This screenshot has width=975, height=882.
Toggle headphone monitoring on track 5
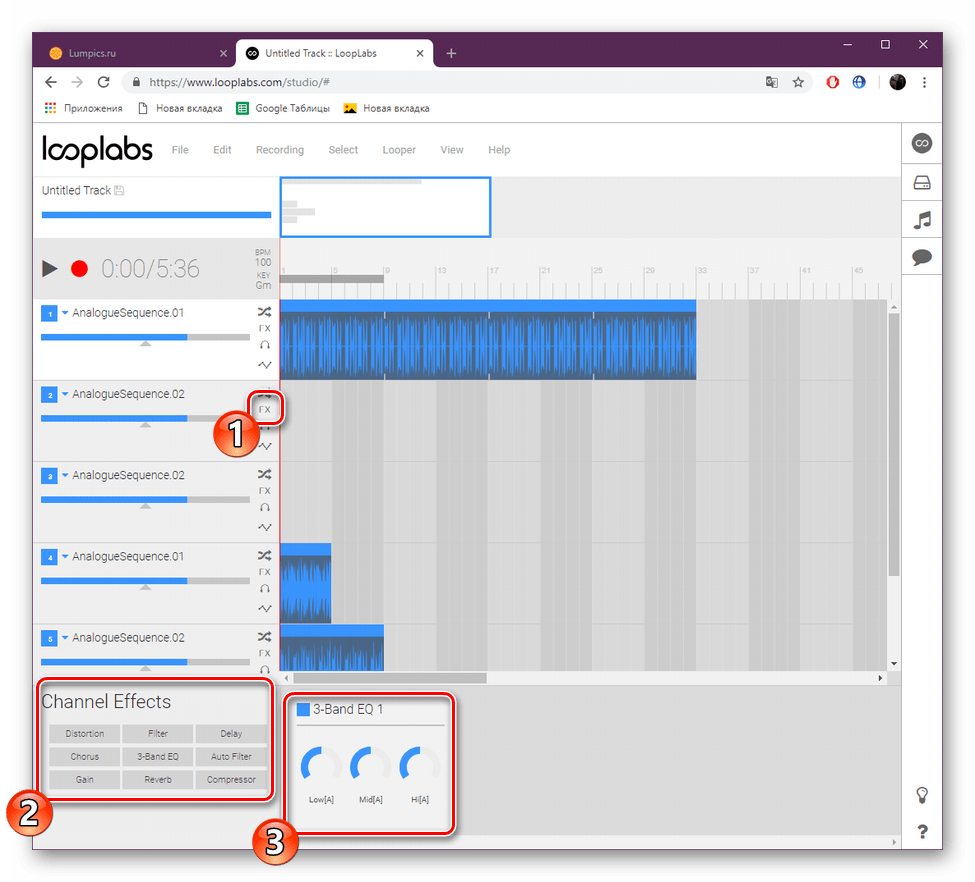point(265,670)
